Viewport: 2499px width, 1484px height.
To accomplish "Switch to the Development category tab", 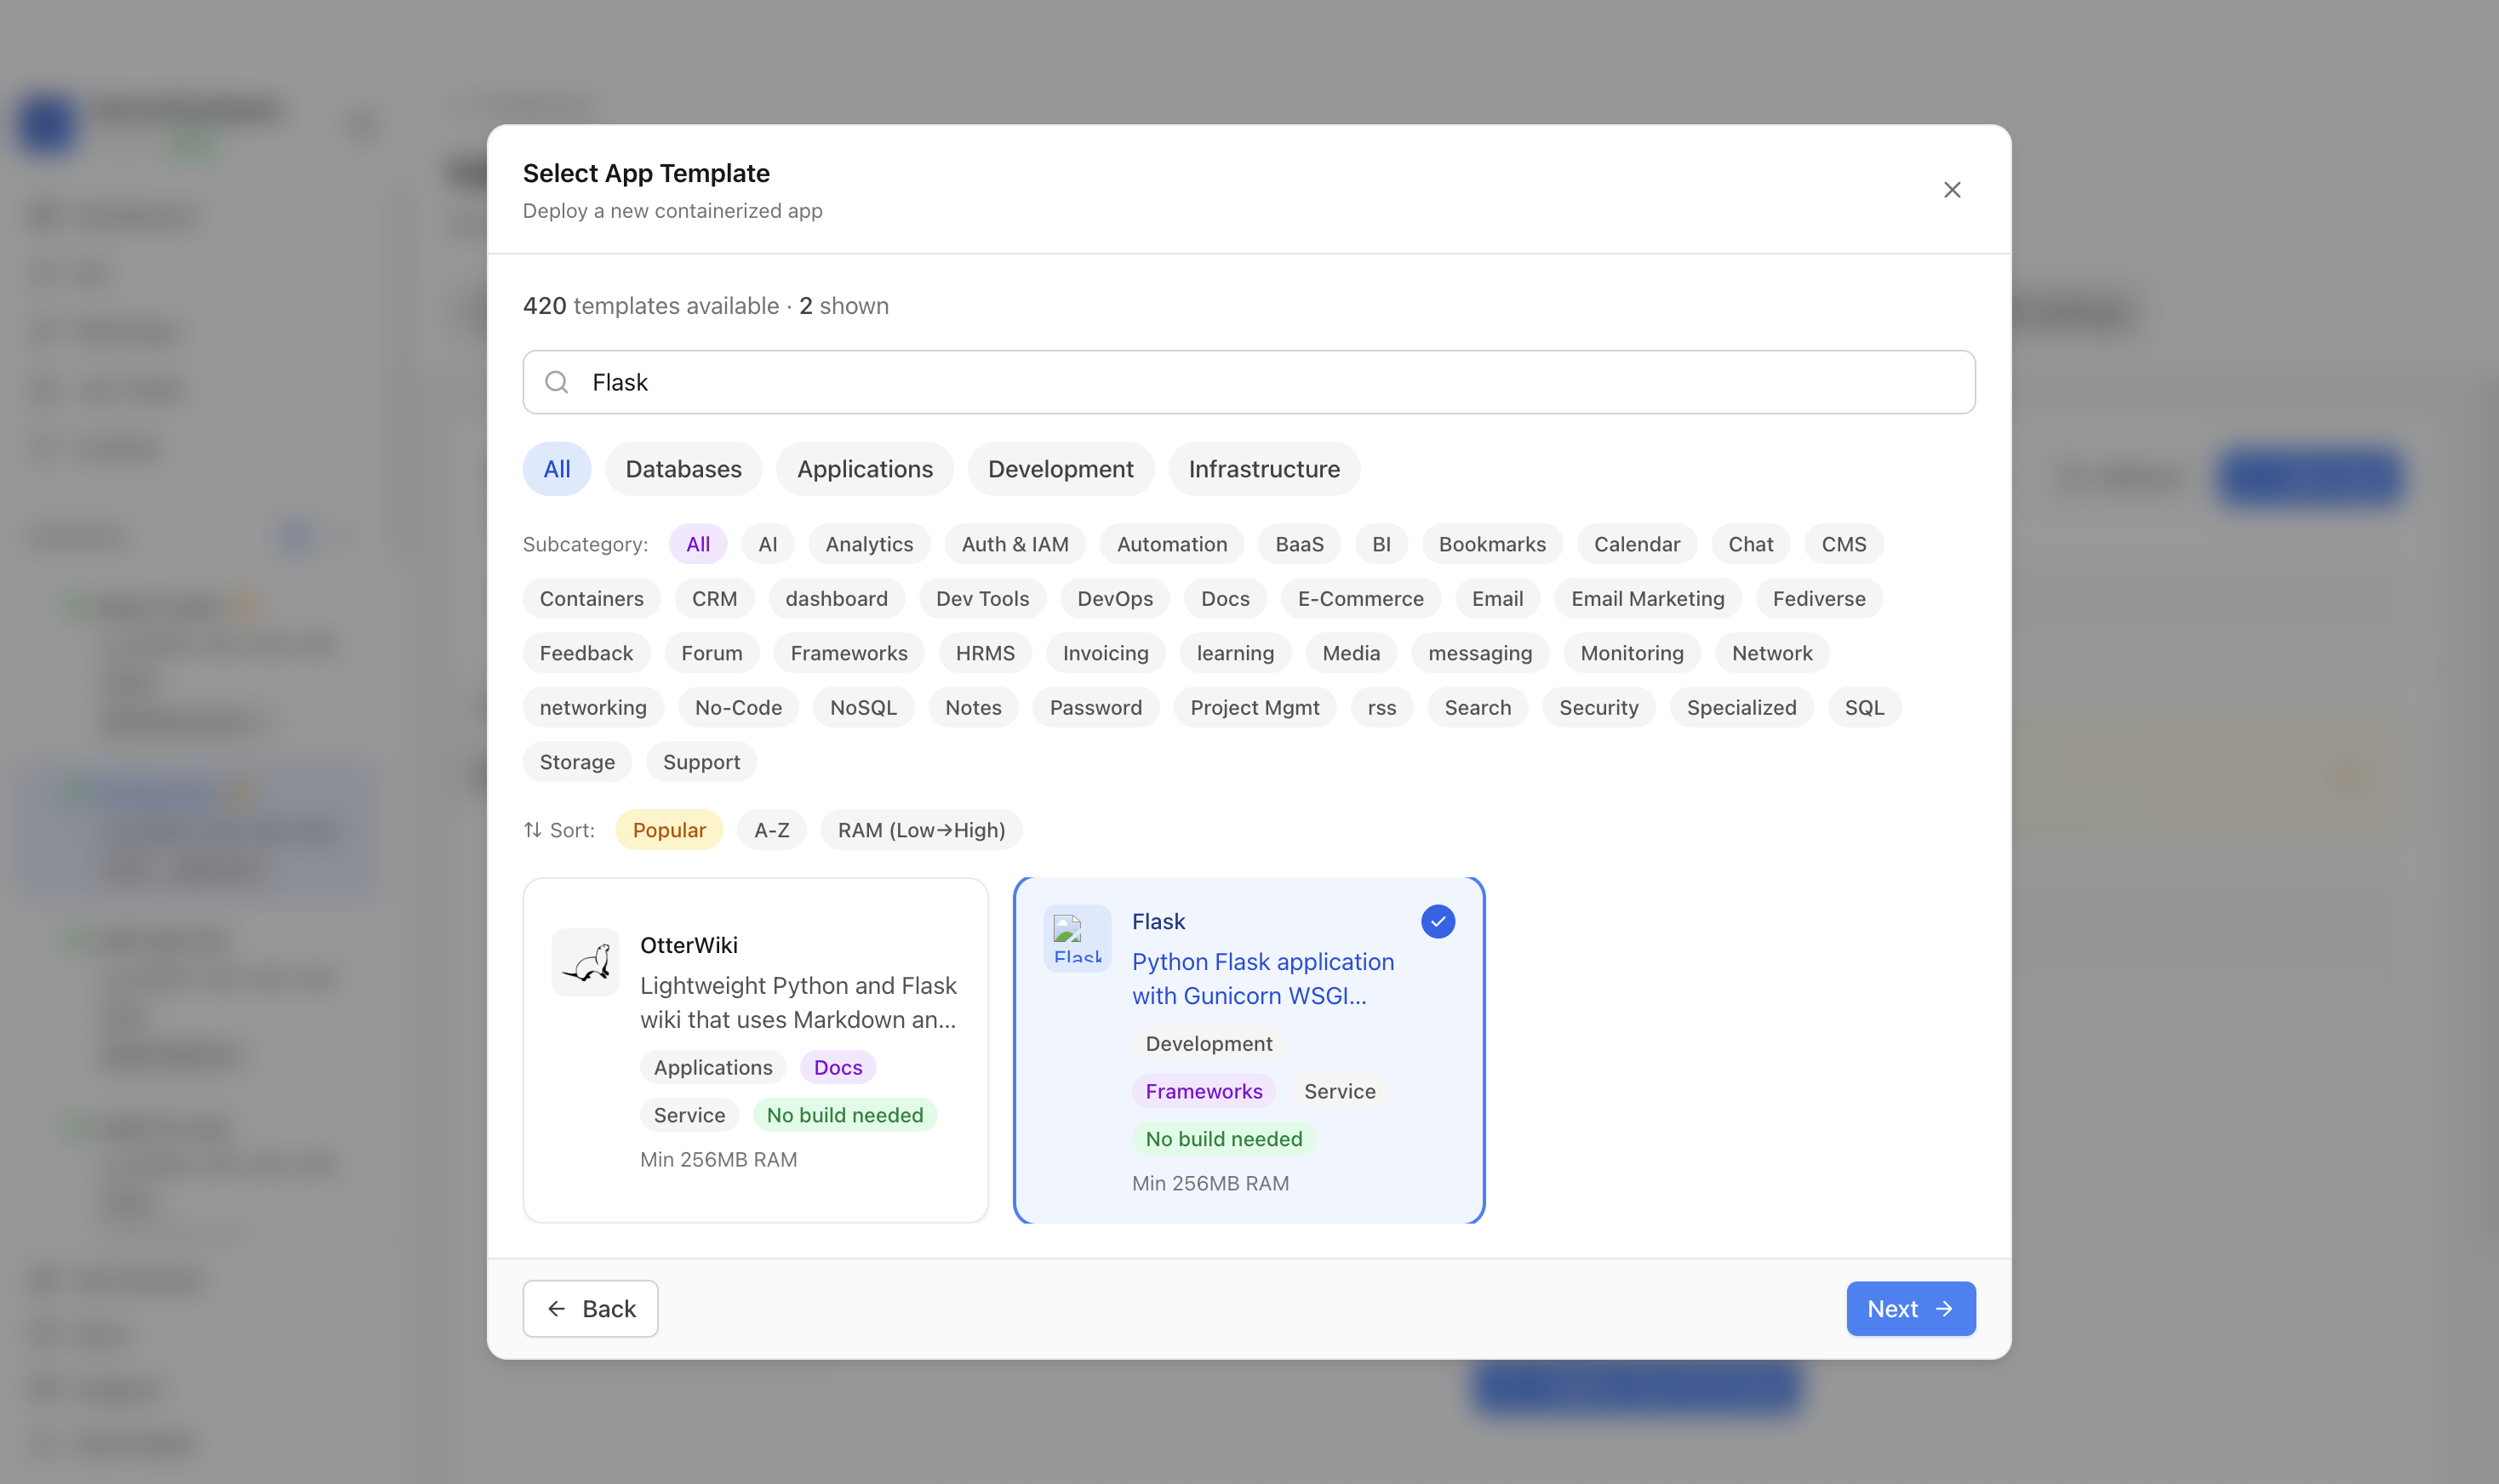I will point(1060,469).
